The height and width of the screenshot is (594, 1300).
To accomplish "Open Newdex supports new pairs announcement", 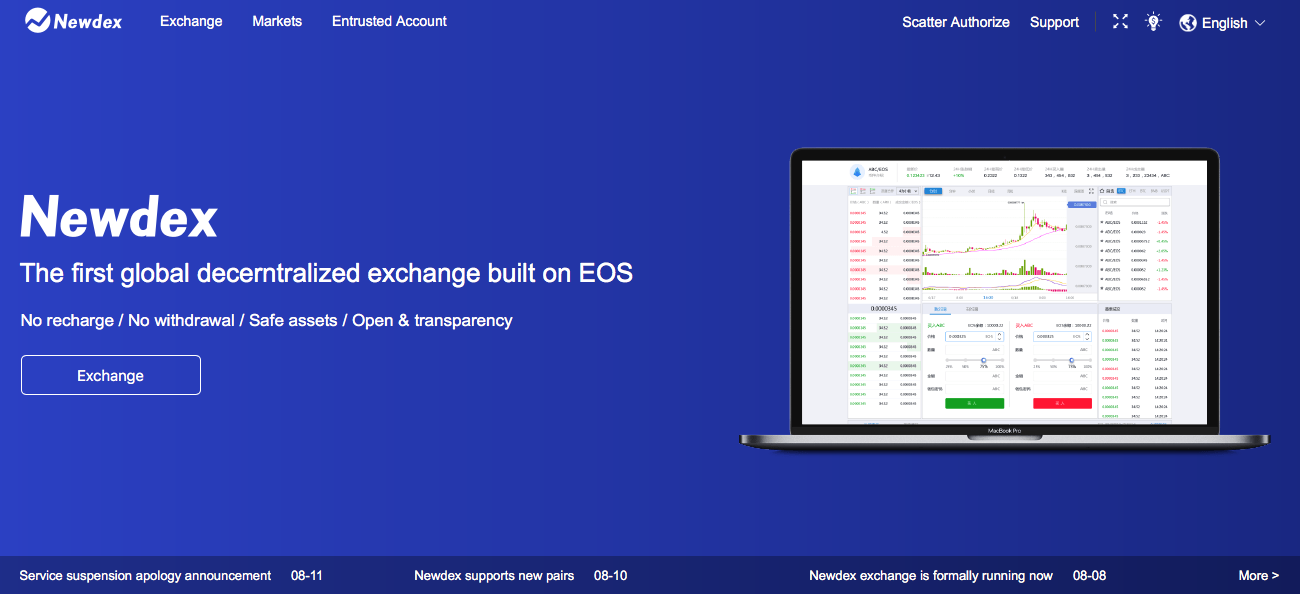I will pyautogui.click(x=494, y=575).
